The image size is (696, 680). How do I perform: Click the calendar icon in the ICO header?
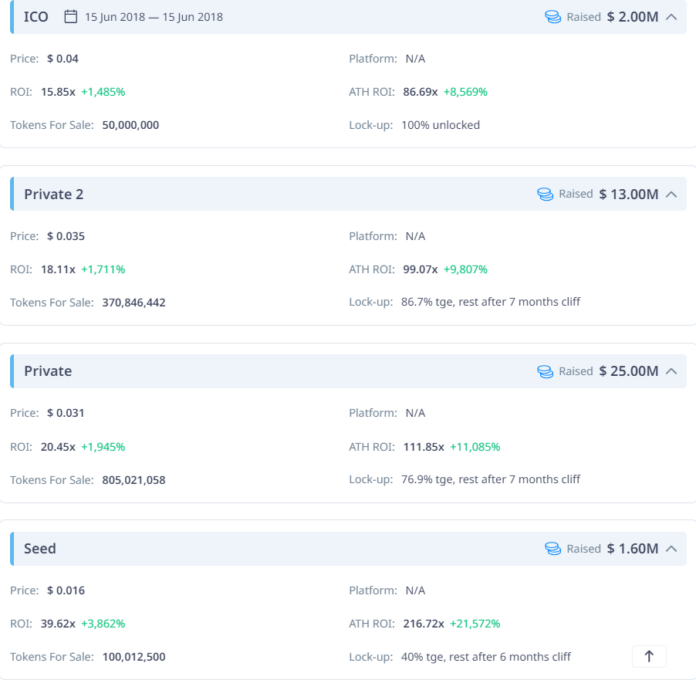coord(70,17)
